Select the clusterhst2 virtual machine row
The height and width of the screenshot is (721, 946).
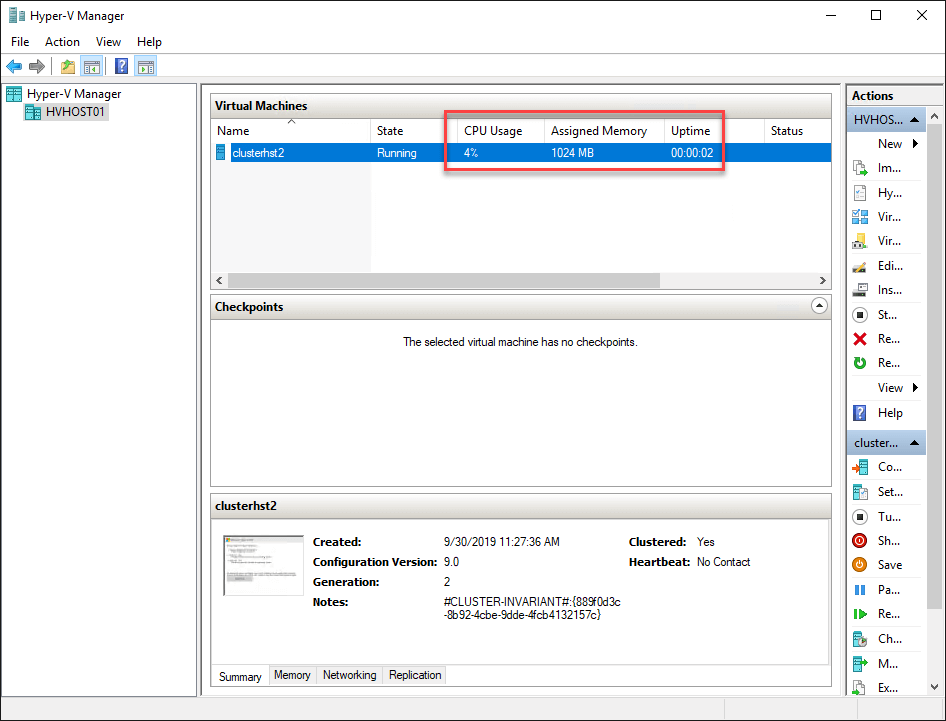coord(521,153)
